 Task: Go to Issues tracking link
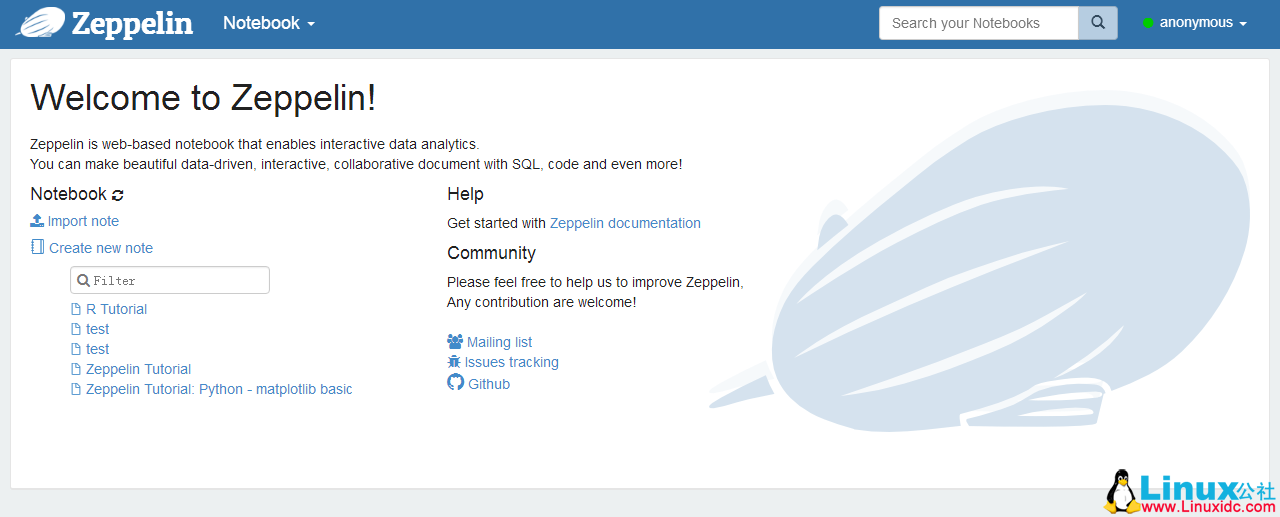coord(511,362)
